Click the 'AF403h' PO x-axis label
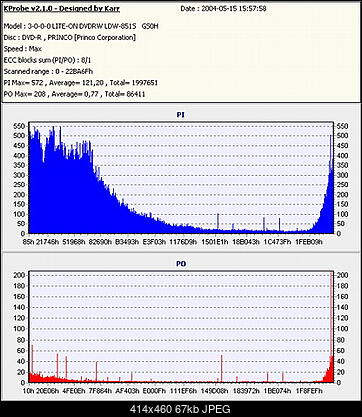Viewport: 362px width, 417px height. pyautogui.click(x=127, y=391)
